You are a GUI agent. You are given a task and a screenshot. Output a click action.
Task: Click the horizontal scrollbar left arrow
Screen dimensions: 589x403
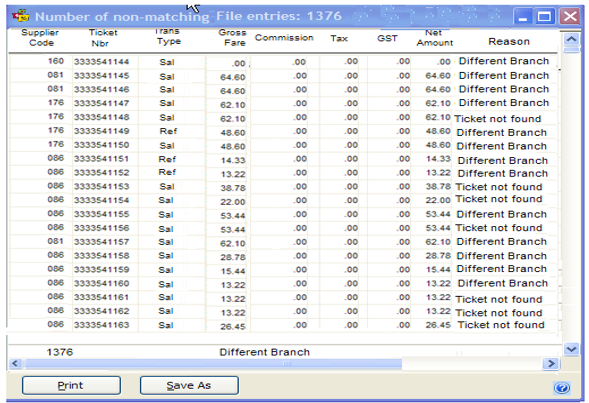[15, 364]
